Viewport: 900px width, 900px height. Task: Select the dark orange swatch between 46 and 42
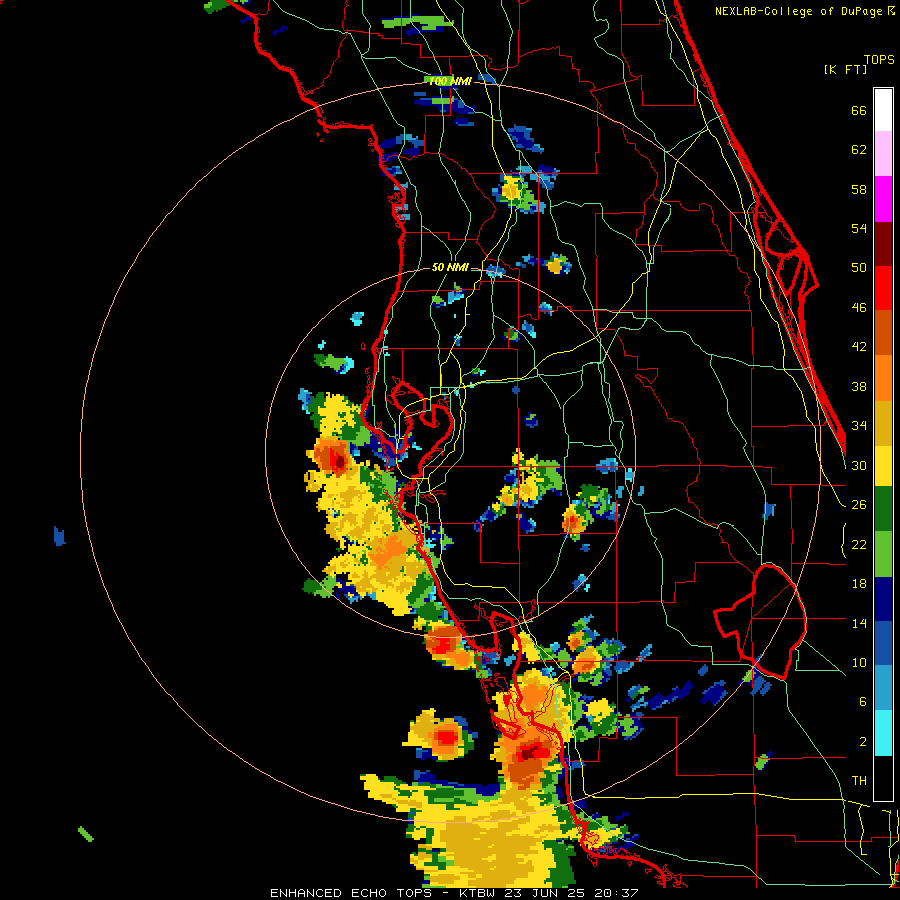click(883, 332)
